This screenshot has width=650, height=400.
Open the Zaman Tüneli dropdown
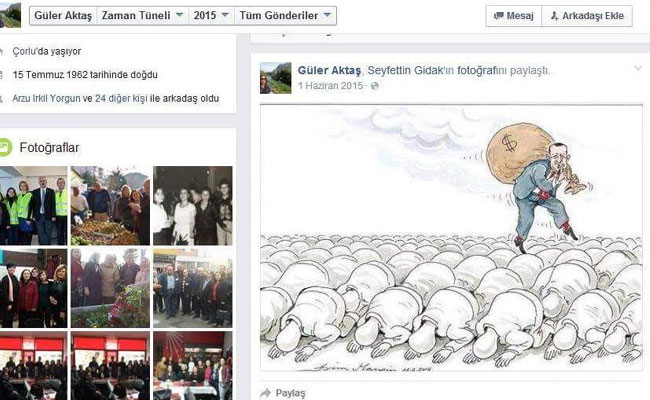[x=143, y=15]
